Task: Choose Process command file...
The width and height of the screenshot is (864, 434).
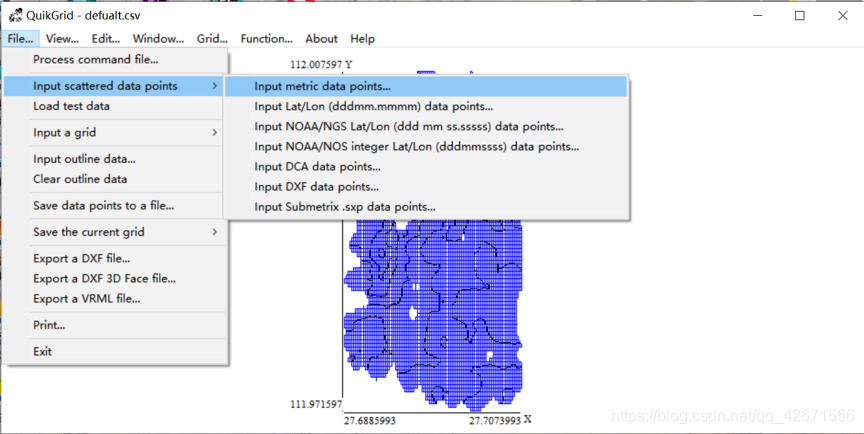Action: pyautogui.click(x=115, y=59)
